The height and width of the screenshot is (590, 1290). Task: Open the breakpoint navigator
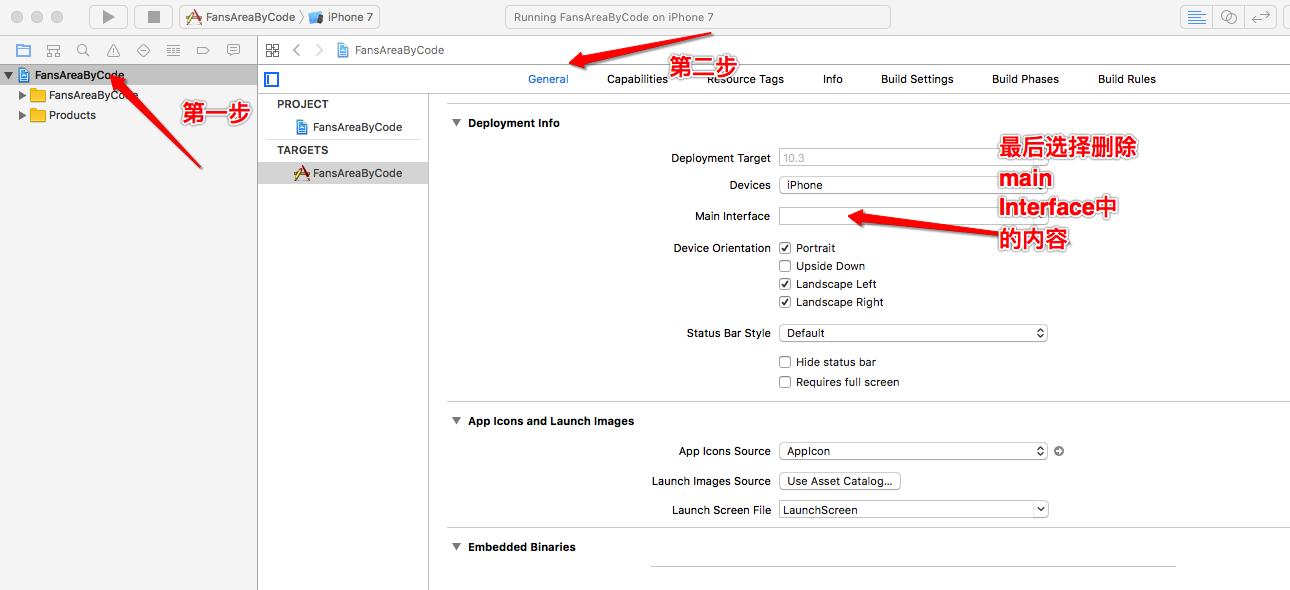pos(203,50)
